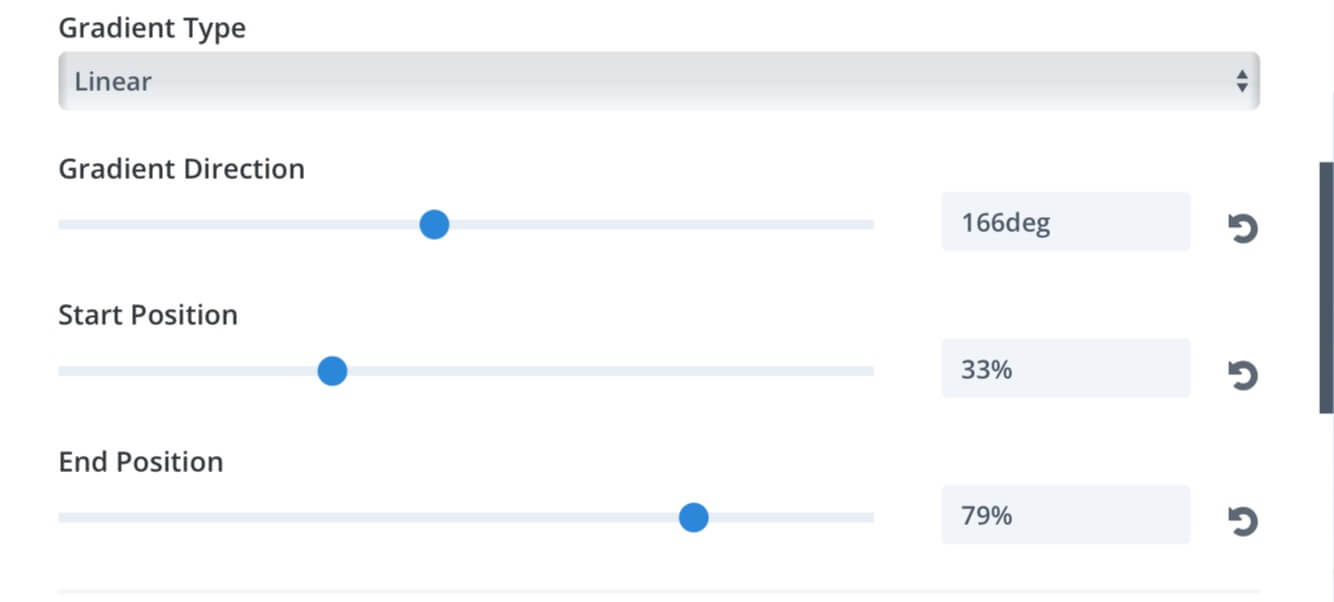Click Start Position track right of the handle

click(x=610, y=372)
